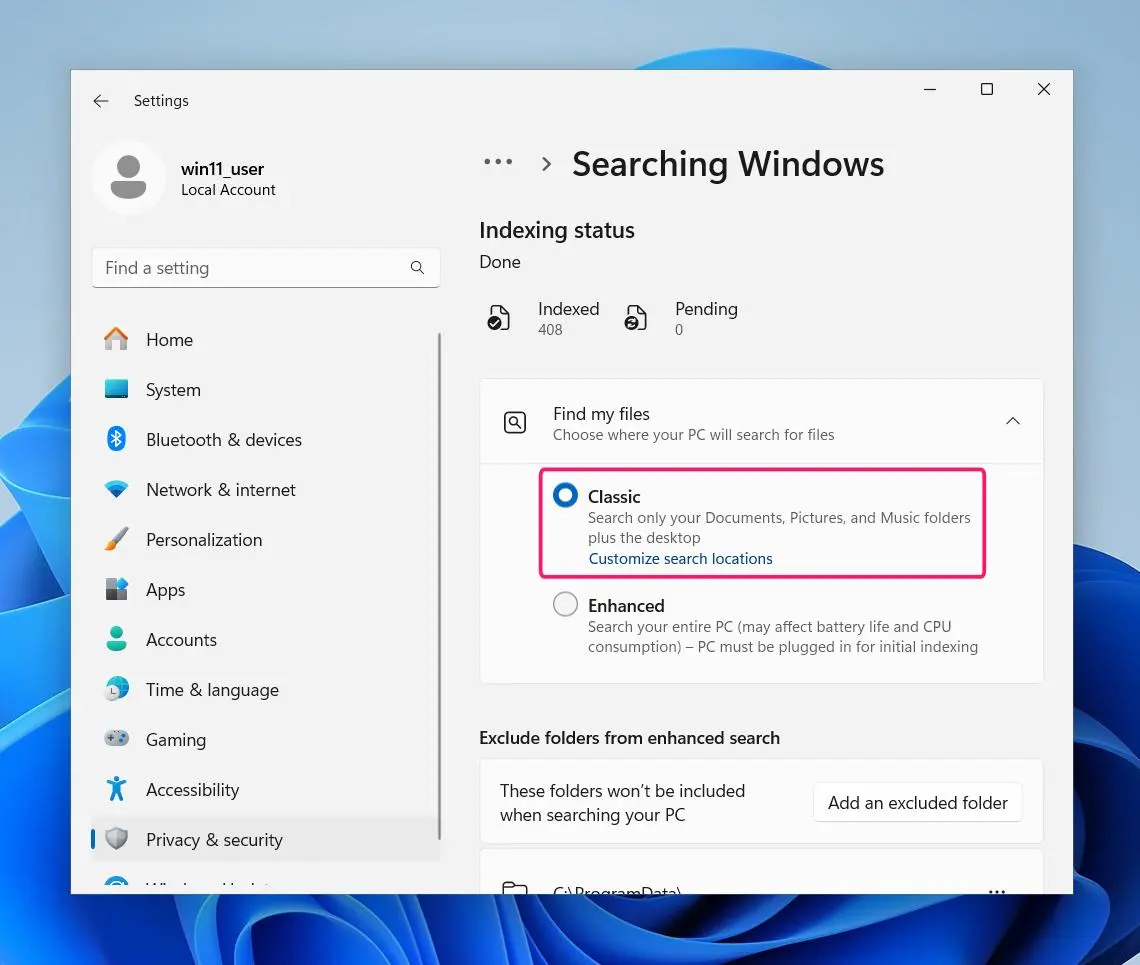1140x965 pixels.
Task: Collapse the Find my files section
Action: click(1013, 421)
